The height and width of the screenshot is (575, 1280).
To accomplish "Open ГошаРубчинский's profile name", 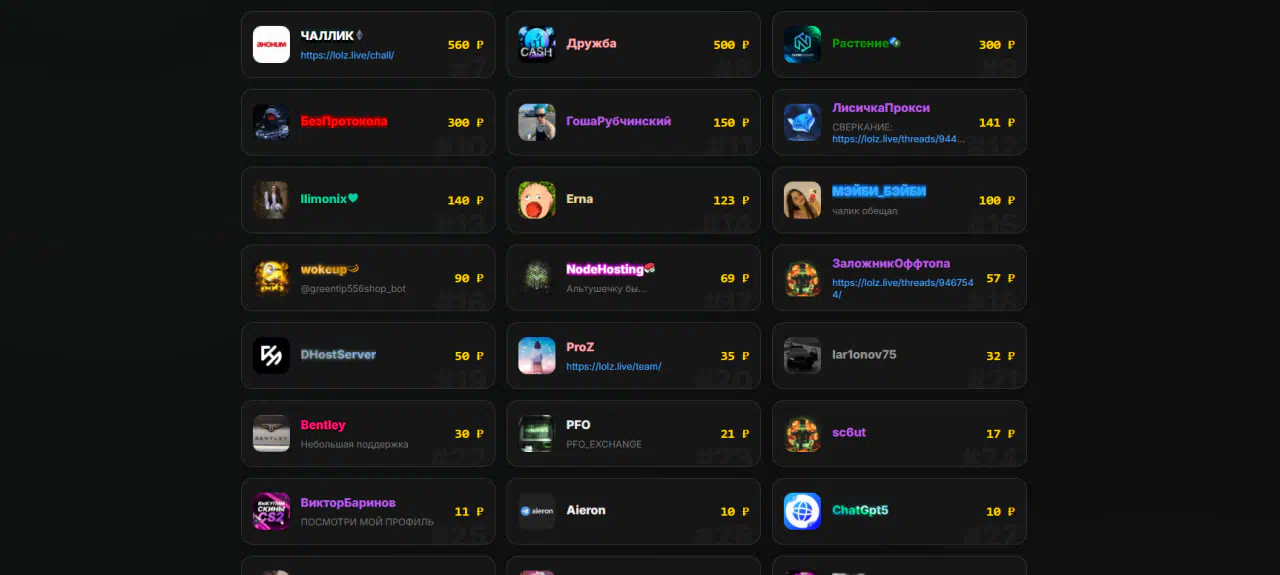I will tap(618, 121).
